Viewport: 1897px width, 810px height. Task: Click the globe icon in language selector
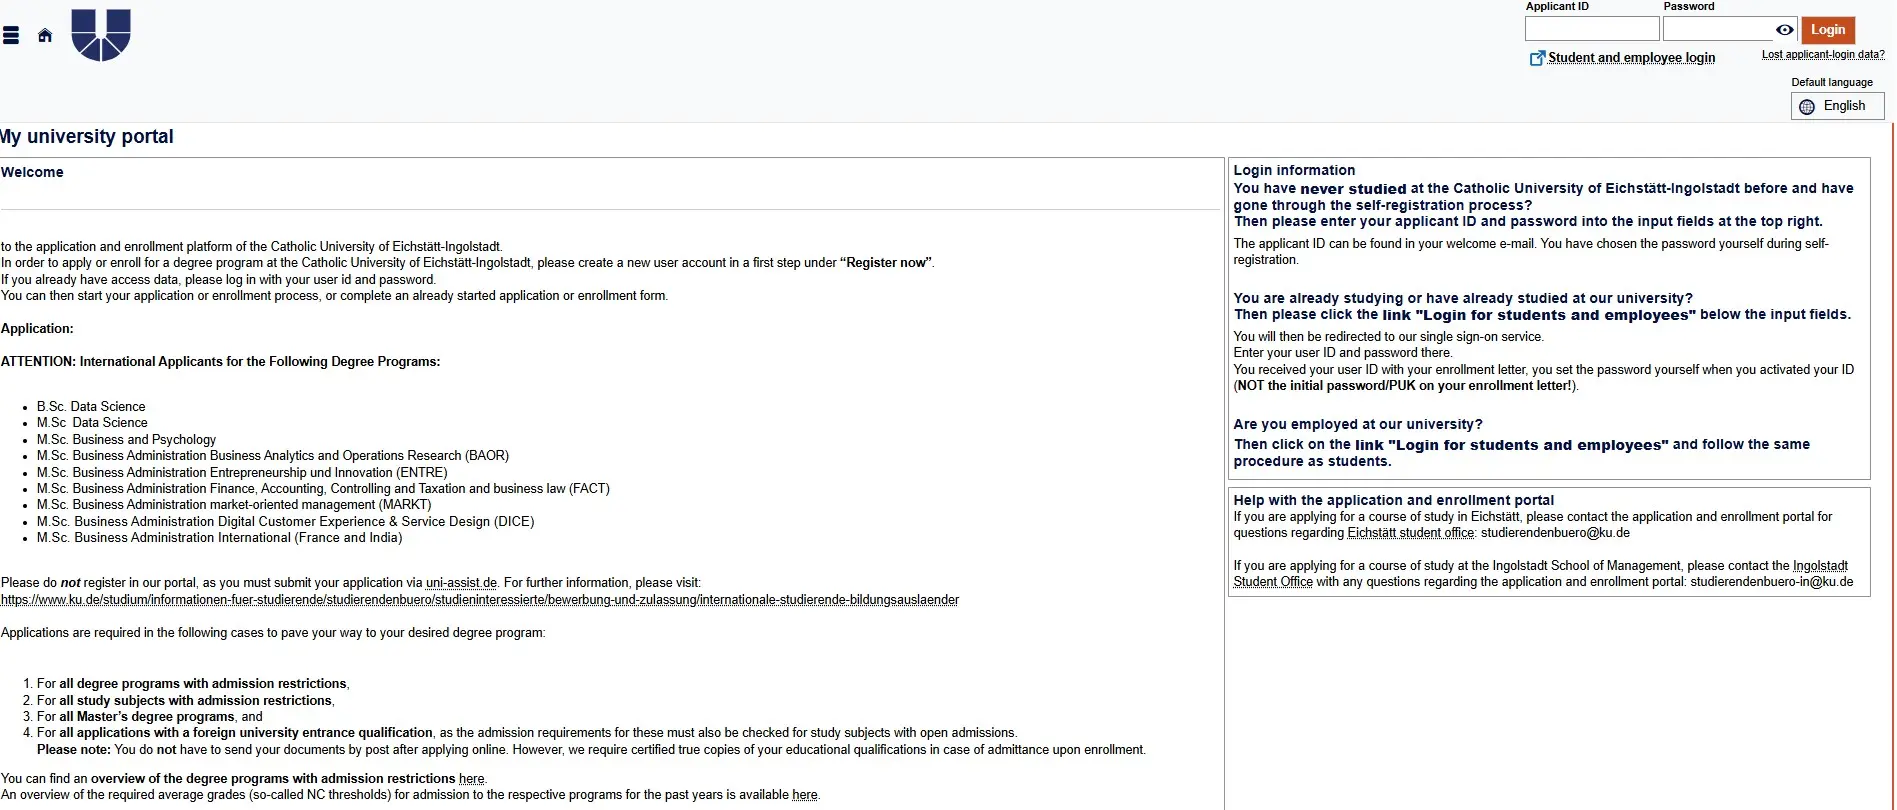click(x=1807, y=107)
